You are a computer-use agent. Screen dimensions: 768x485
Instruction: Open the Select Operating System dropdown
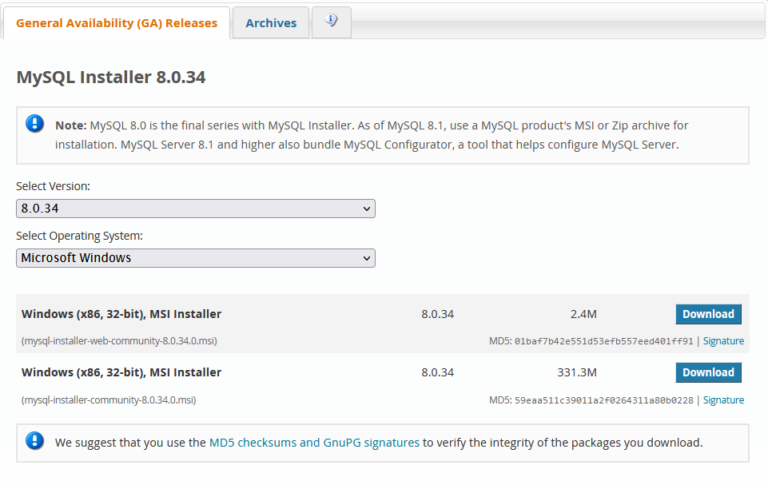[196, 258]
